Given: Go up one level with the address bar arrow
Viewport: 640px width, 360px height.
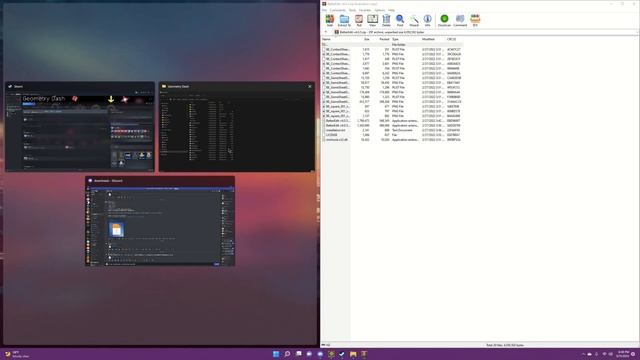Looking at the screenshot, I should pos(326,32).
